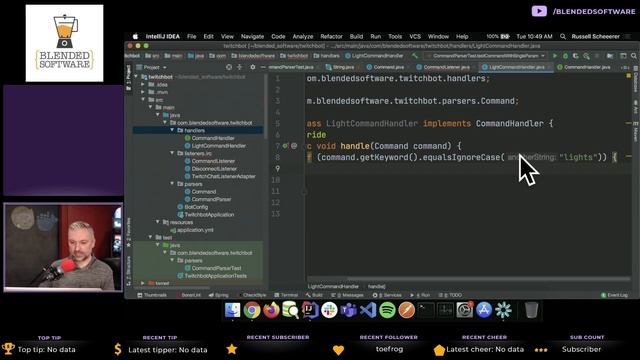
Task: Open the Trash in the dock
Action: [531, 310]
